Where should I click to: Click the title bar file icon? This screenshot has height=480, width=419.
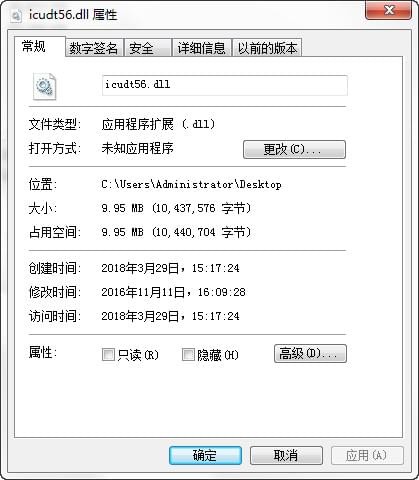click(16, 15)
